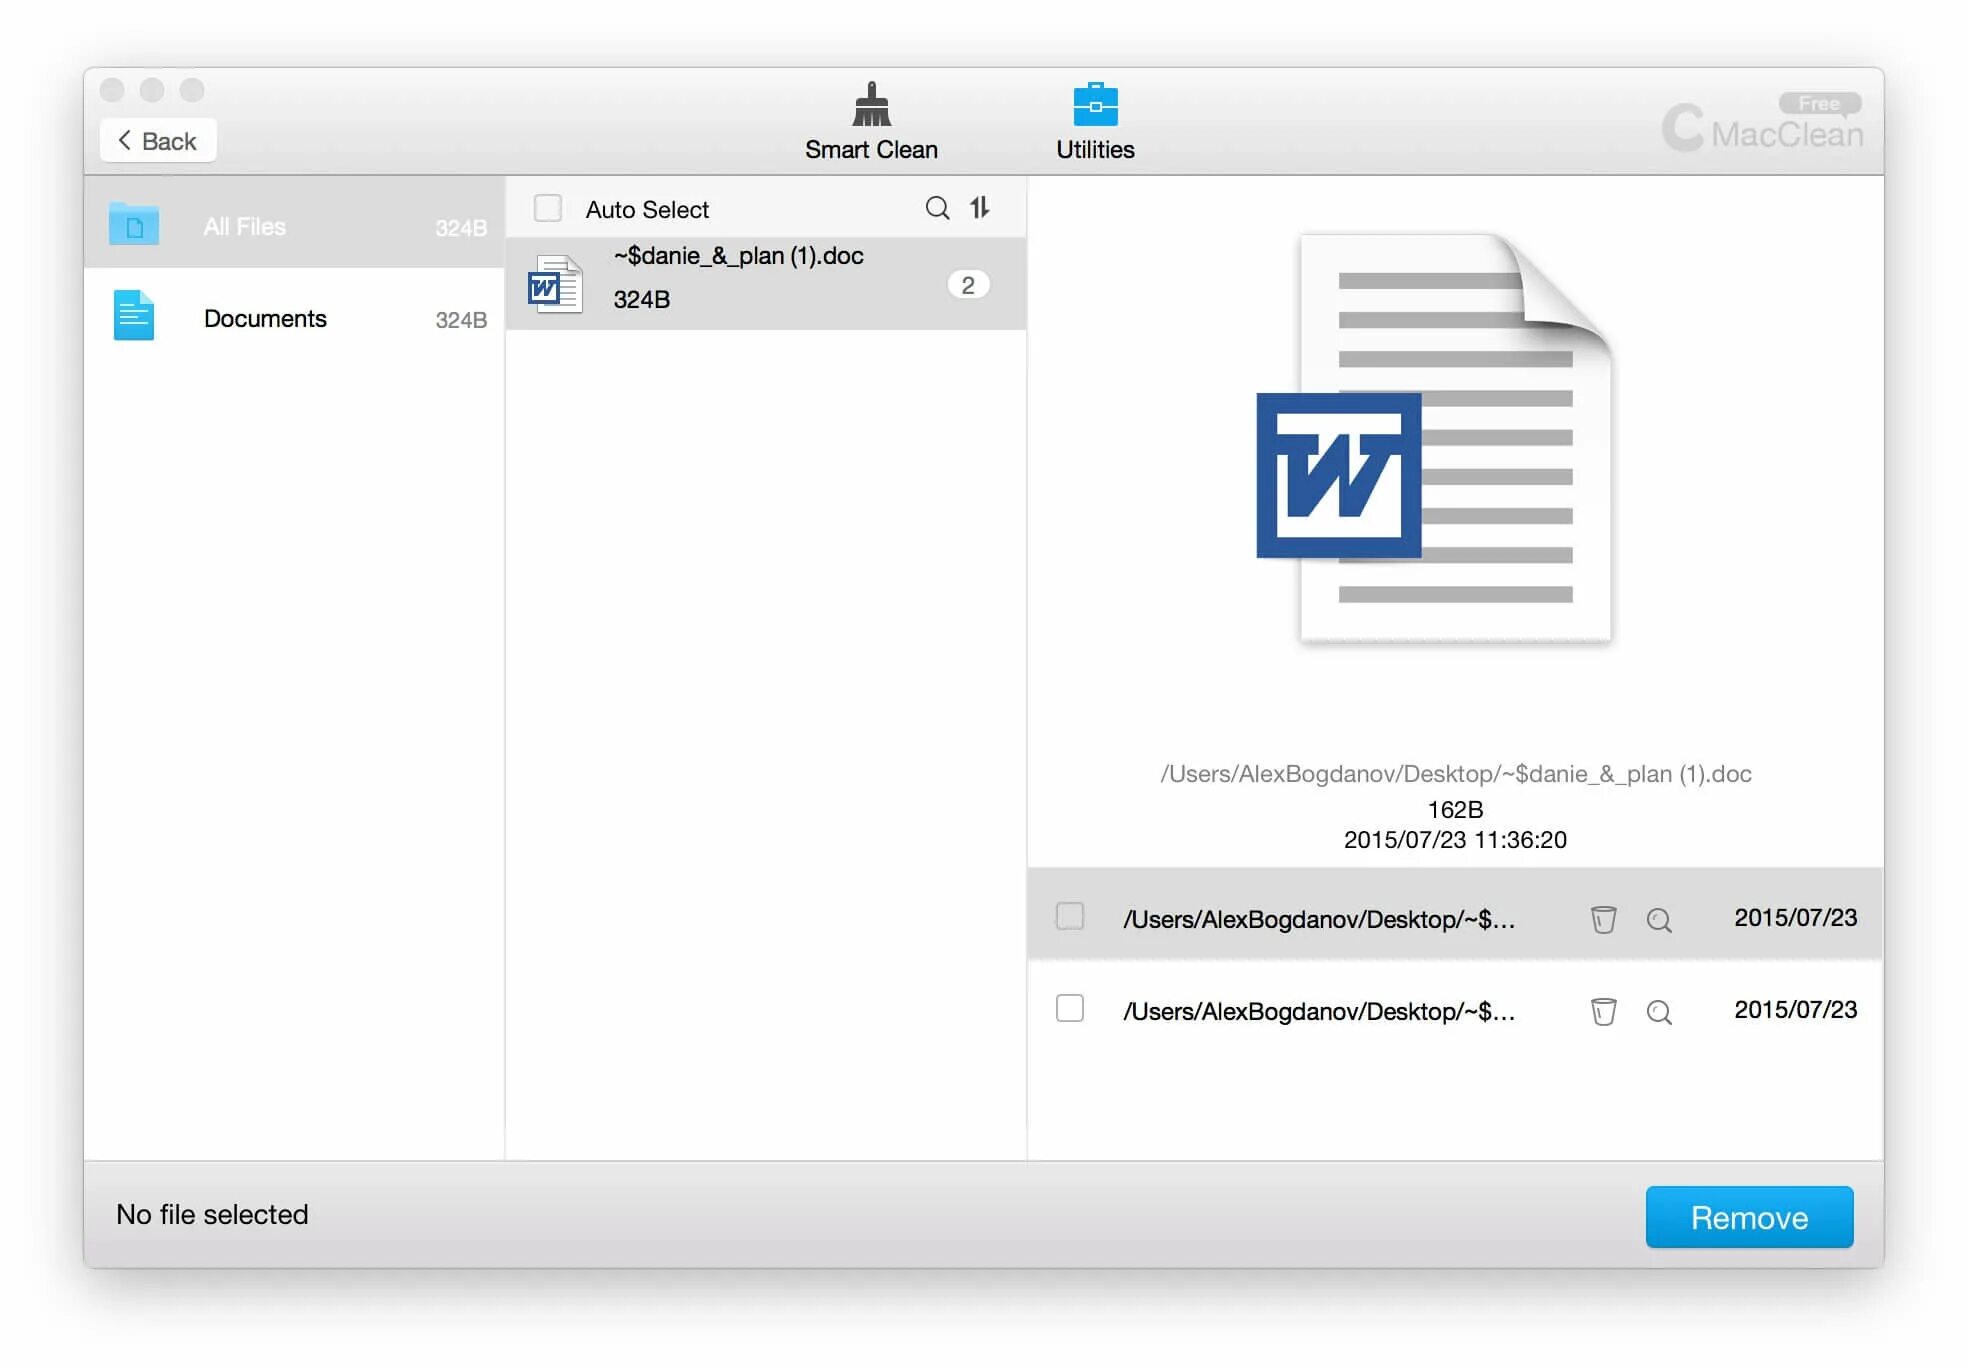Screen dimensions: 1968x1368
Task: Click the Word icon in file list
Action: (555, 285)
